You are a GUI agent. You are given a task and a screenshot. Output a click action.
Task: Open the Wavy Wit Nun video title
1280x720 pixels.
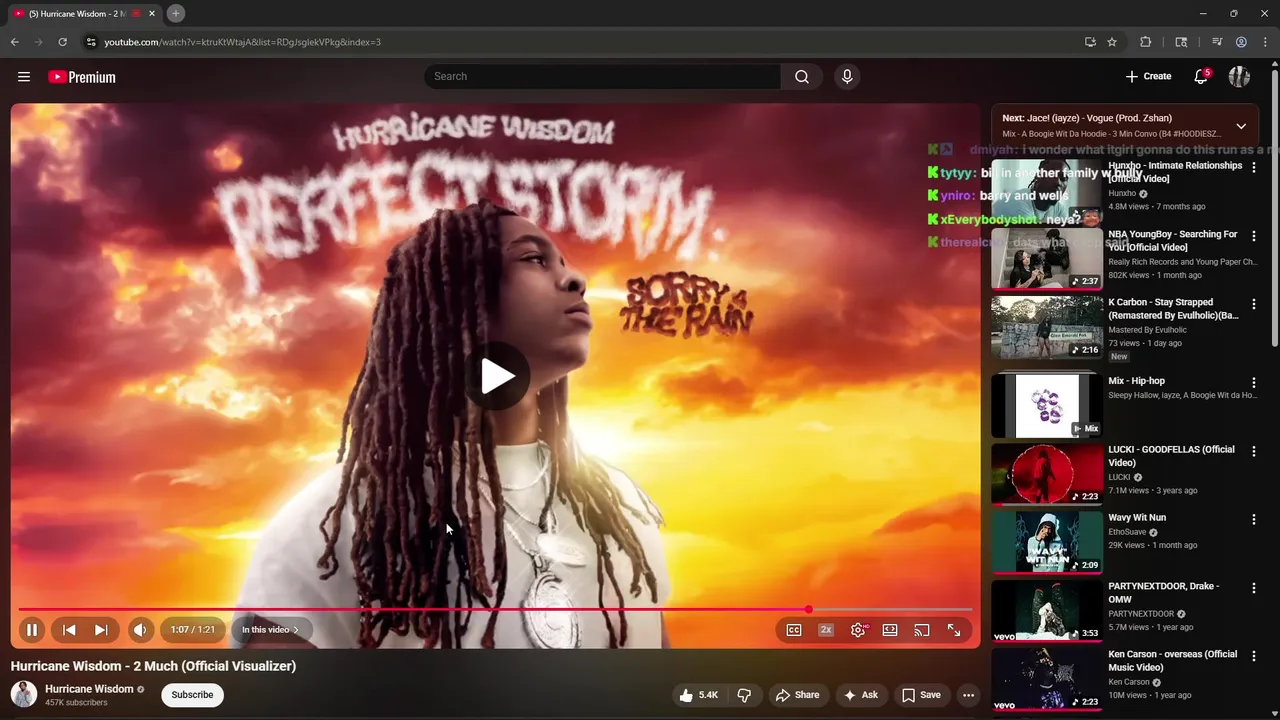[1137, 518]
